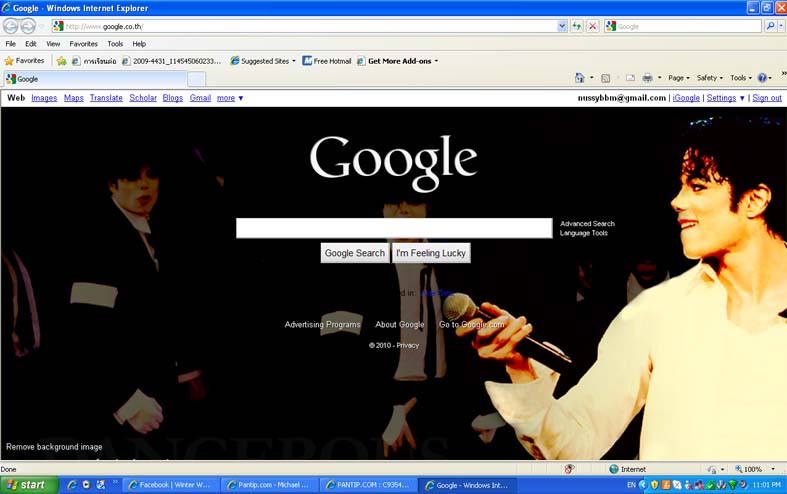Image resolution: width=787 pixels, height=494 pixels.
Task: Click the About Google link
Action: (400, 324)
